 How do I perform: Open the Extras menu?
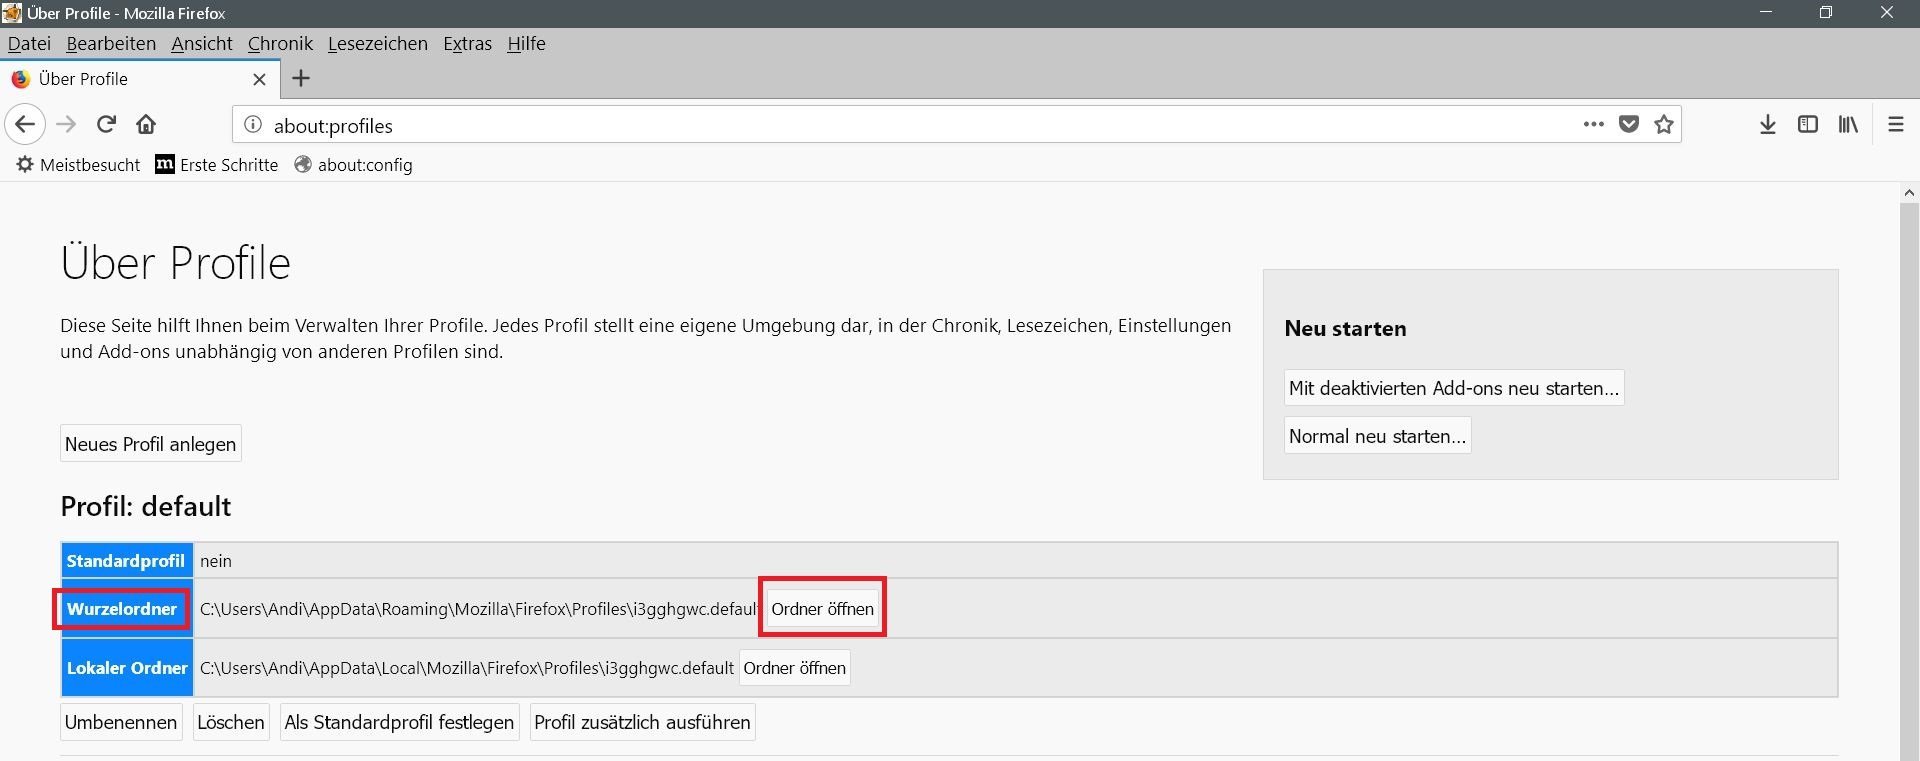(x=468, y=44)
